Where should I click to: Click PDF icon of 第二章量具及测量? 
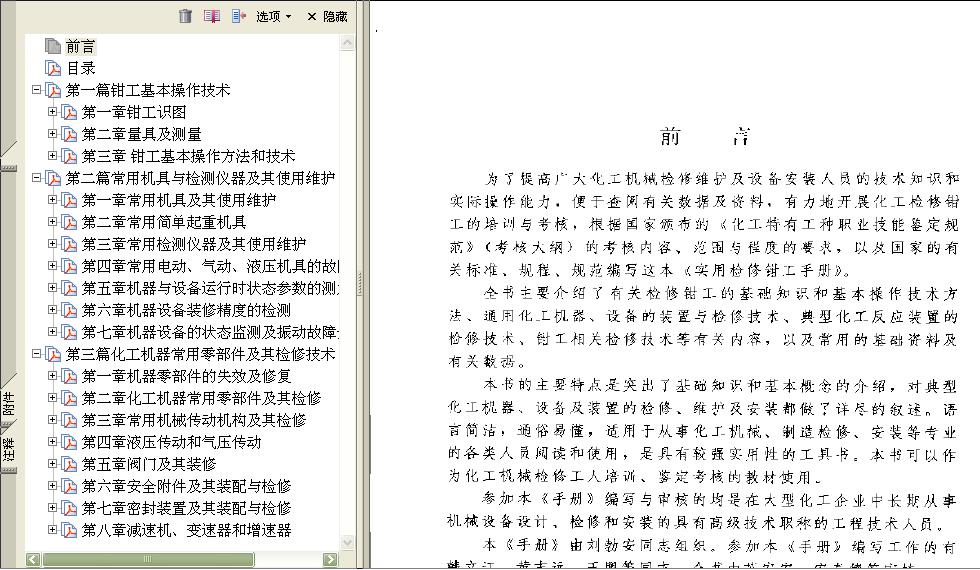point(69,134)
